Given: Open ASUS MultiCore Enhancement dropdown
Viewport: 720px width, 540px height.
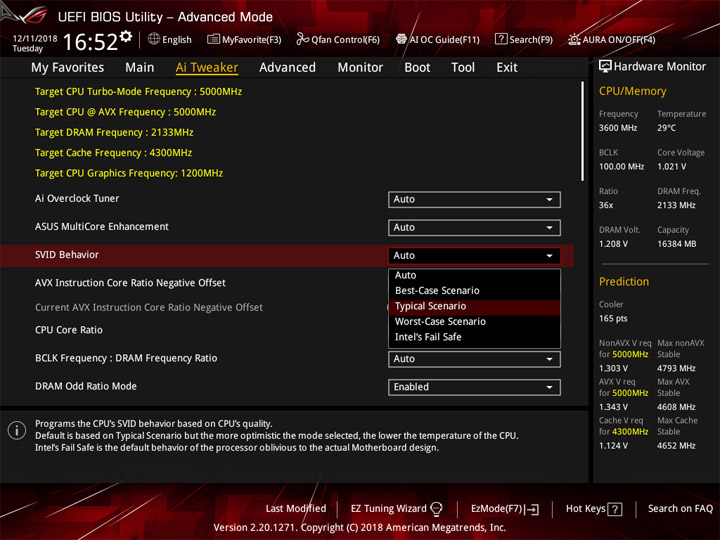Looking at the screenshot, I should pyautogui.click(x=474, y=228).
